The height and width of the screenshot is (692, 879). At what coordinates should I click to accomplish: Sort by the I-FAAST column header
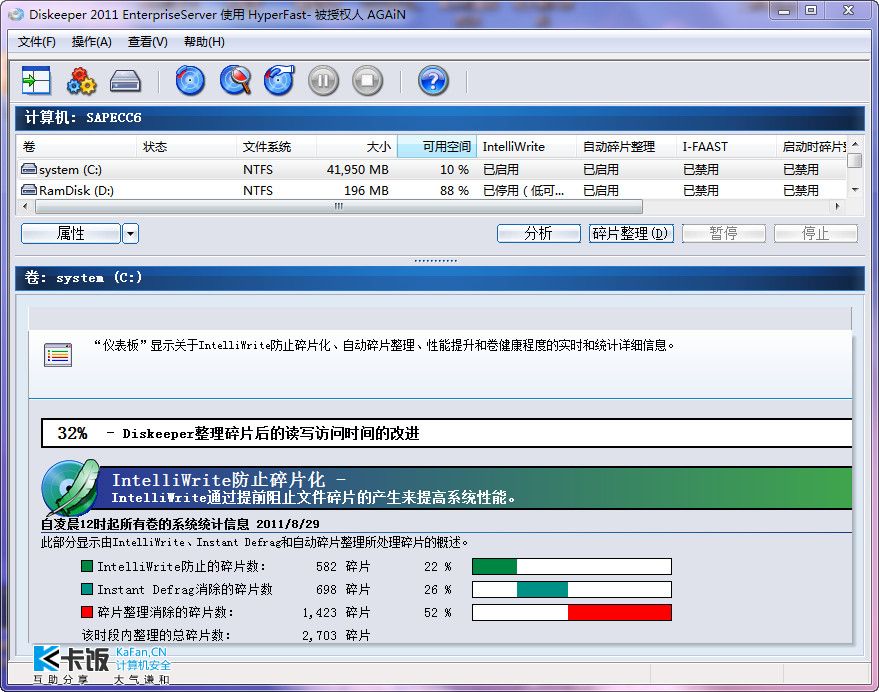727,147
